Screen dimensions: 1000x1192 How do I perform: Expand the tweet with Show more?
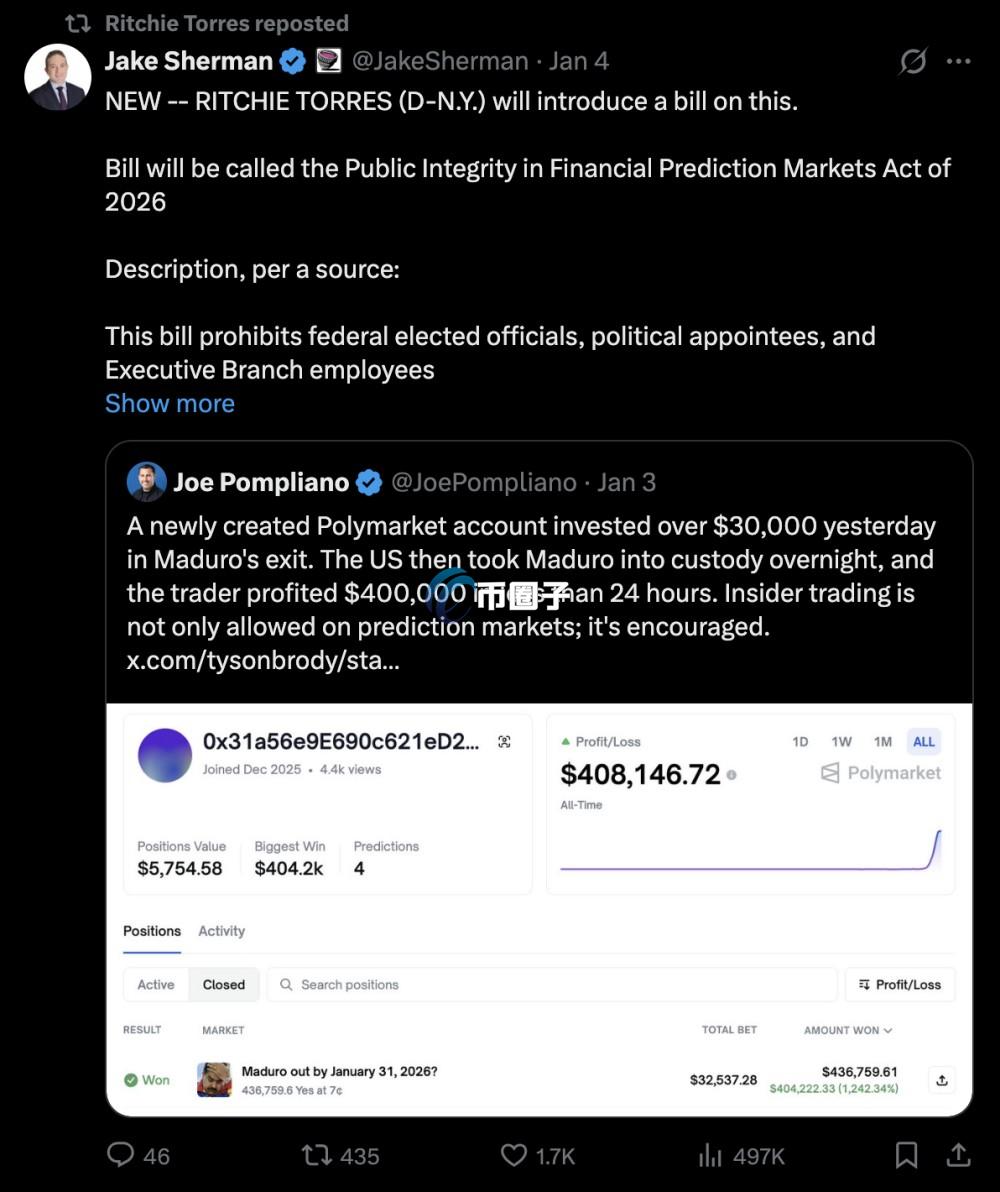point(170,403)
